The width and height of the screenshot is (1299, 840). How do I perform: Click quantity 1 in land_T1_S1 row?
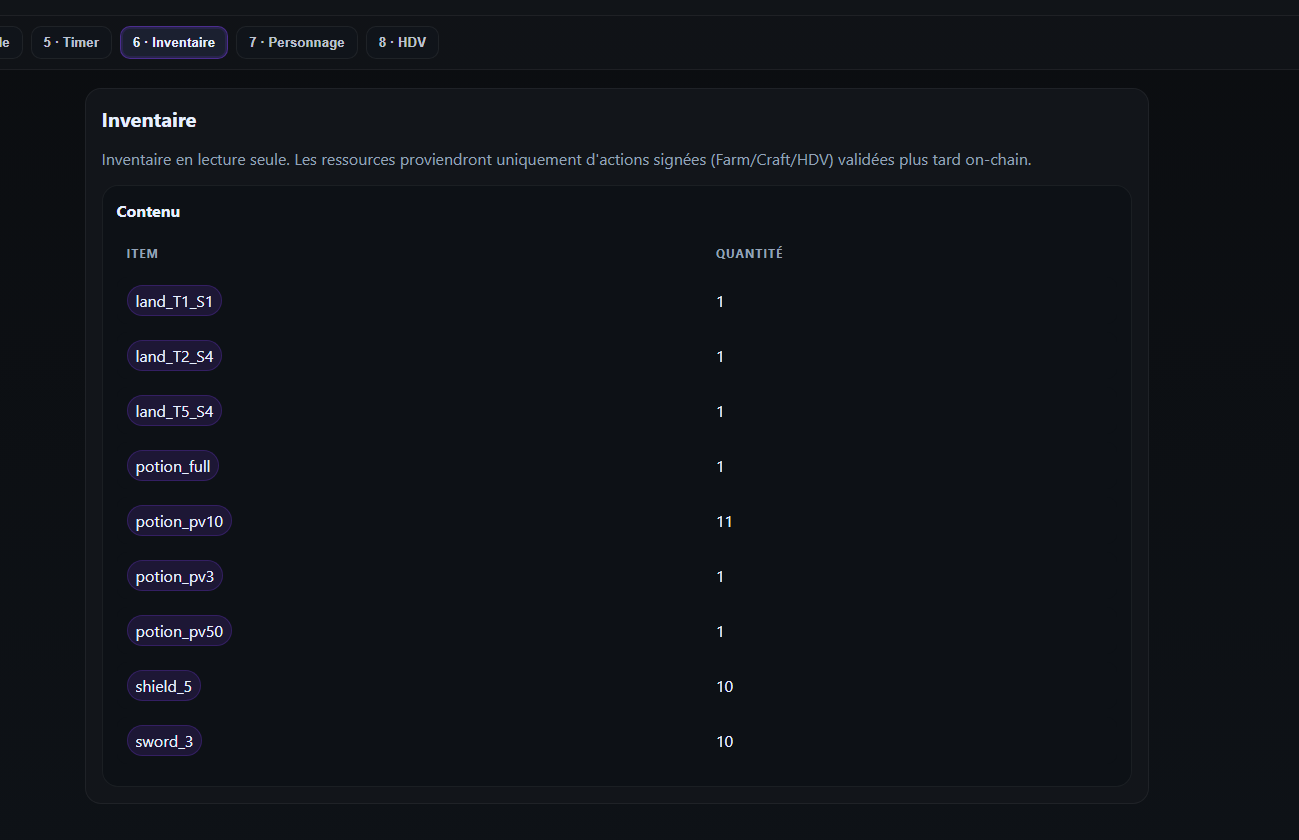(720, 301)
